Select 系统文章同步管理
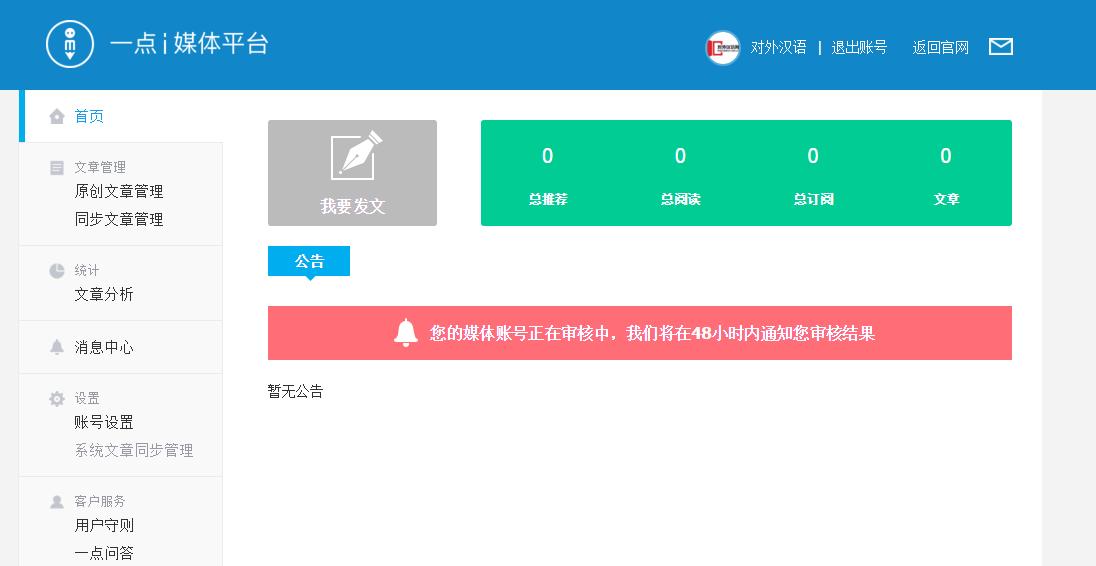The height and width of the screenshot is (566, 1096). click(134, 451)
